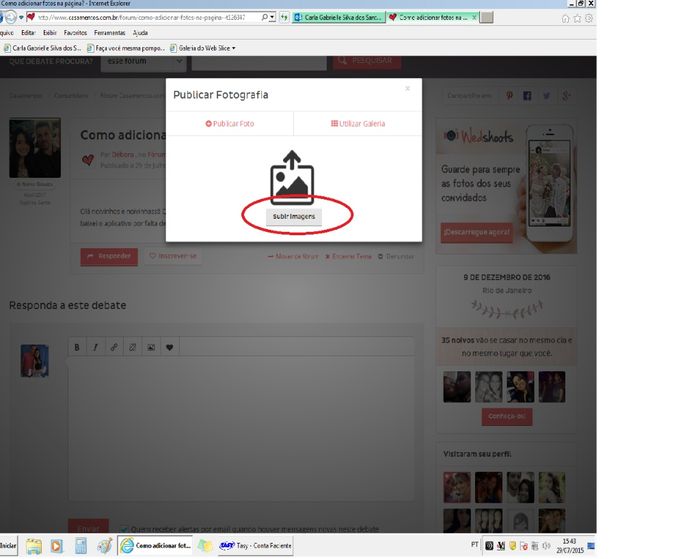Open the browser Home icon
Screen dimensions: 700x559
565,18
